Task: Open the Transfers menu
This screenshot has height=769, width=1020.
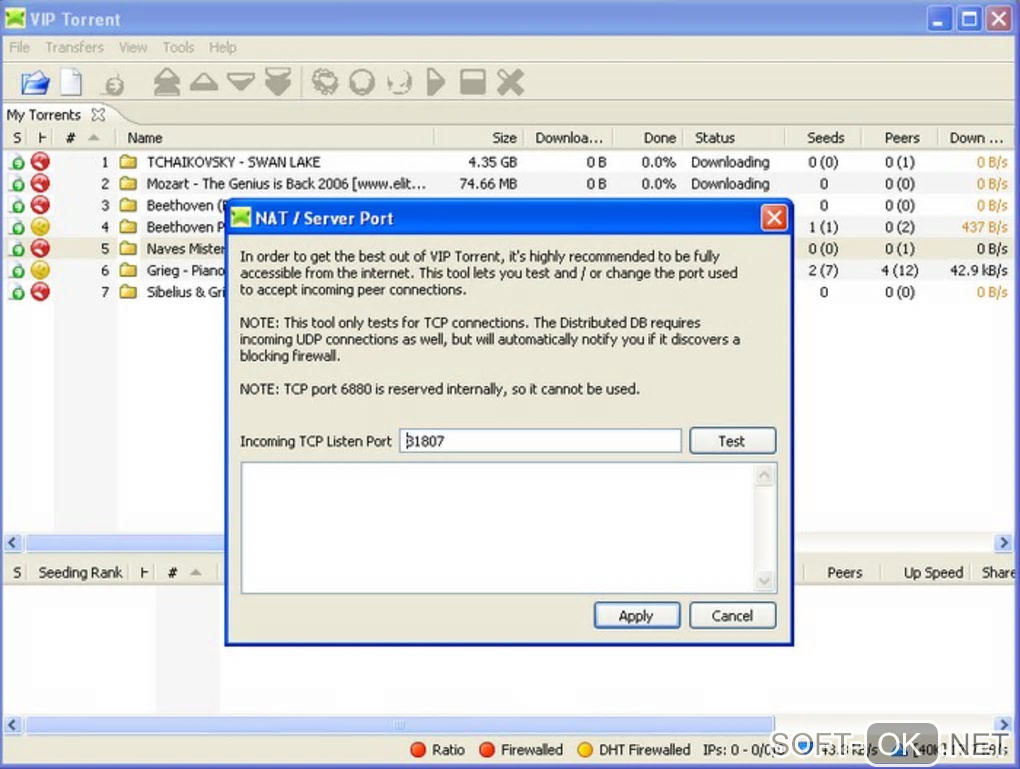Action: coord(74,47)
